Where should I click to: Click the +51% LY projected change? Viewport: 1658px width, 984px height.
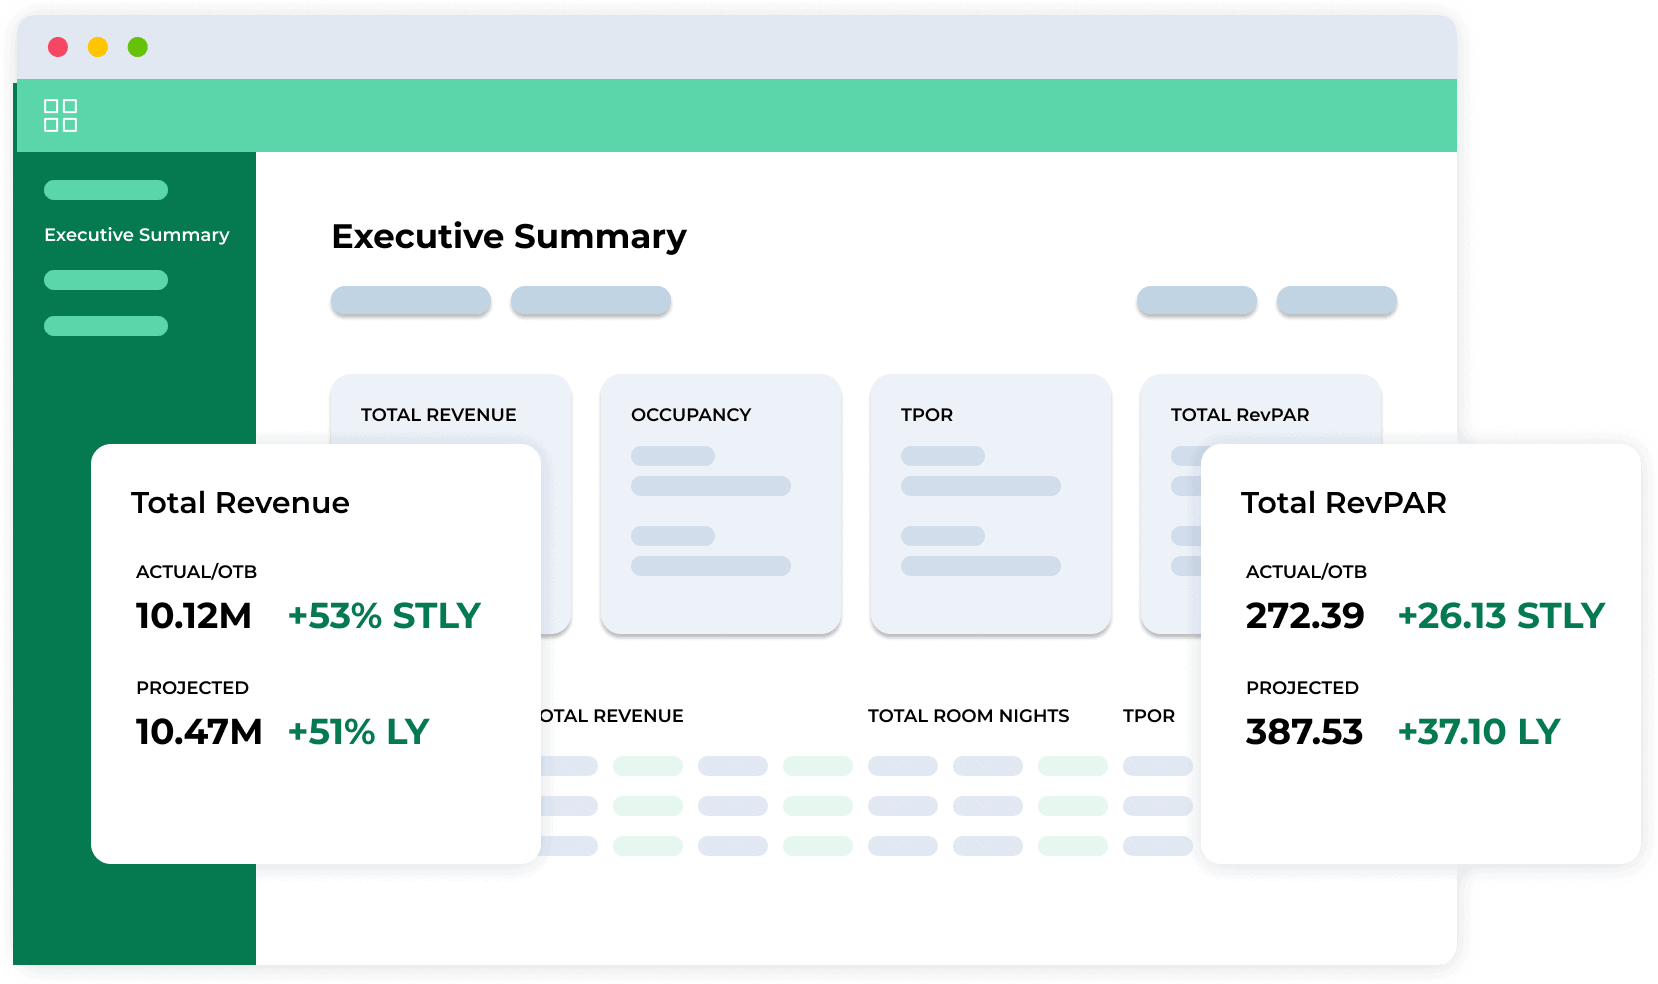coord(358,732)
